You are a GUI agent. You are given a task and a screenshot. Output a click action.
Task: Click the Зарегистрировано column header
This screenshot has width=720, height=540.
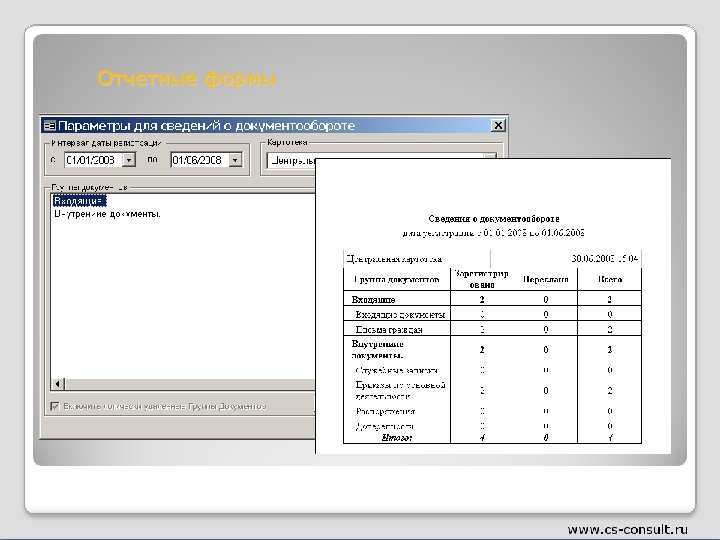pyautogui.click(x=482, y=279)
